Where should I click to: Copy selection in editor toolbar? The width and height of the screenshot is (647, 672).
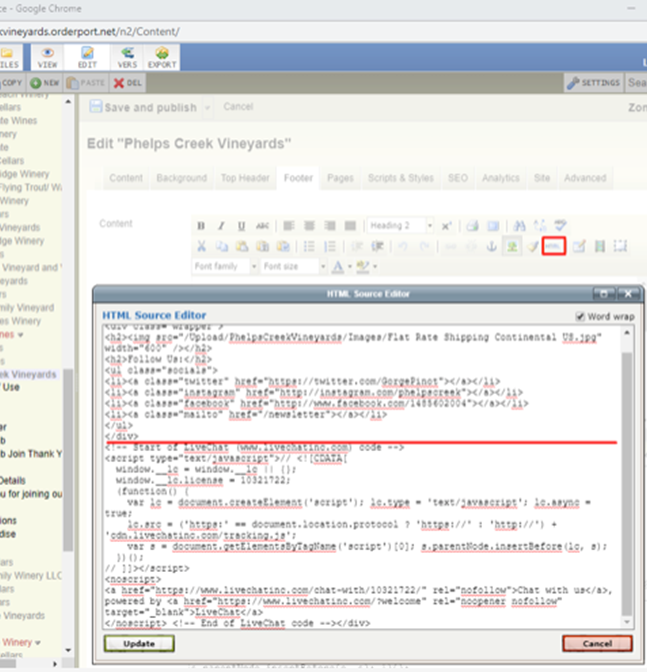tap(221, 246)
